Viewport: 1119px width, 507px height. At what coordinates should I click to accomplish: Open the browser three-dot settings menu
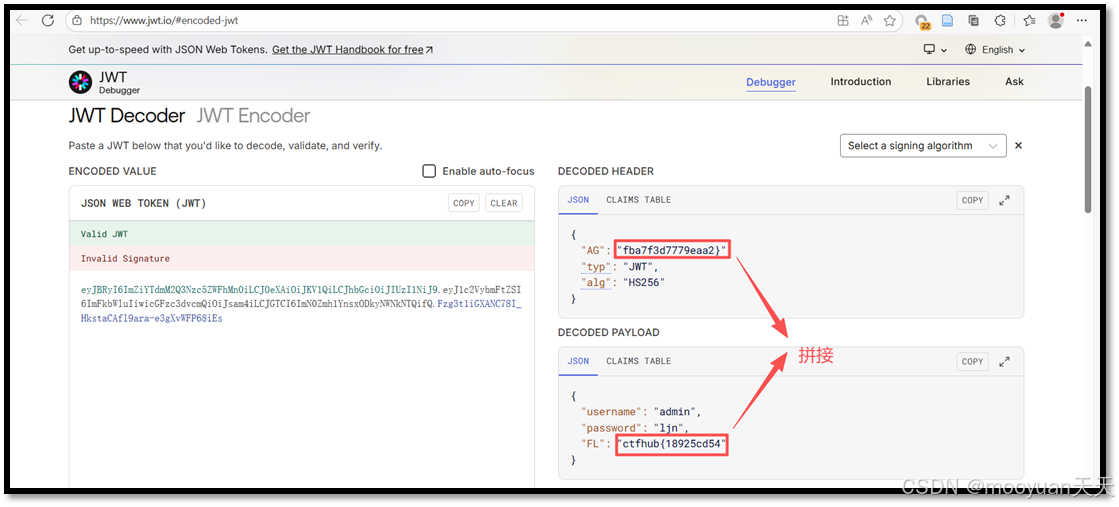click(x=1083, y=21)
